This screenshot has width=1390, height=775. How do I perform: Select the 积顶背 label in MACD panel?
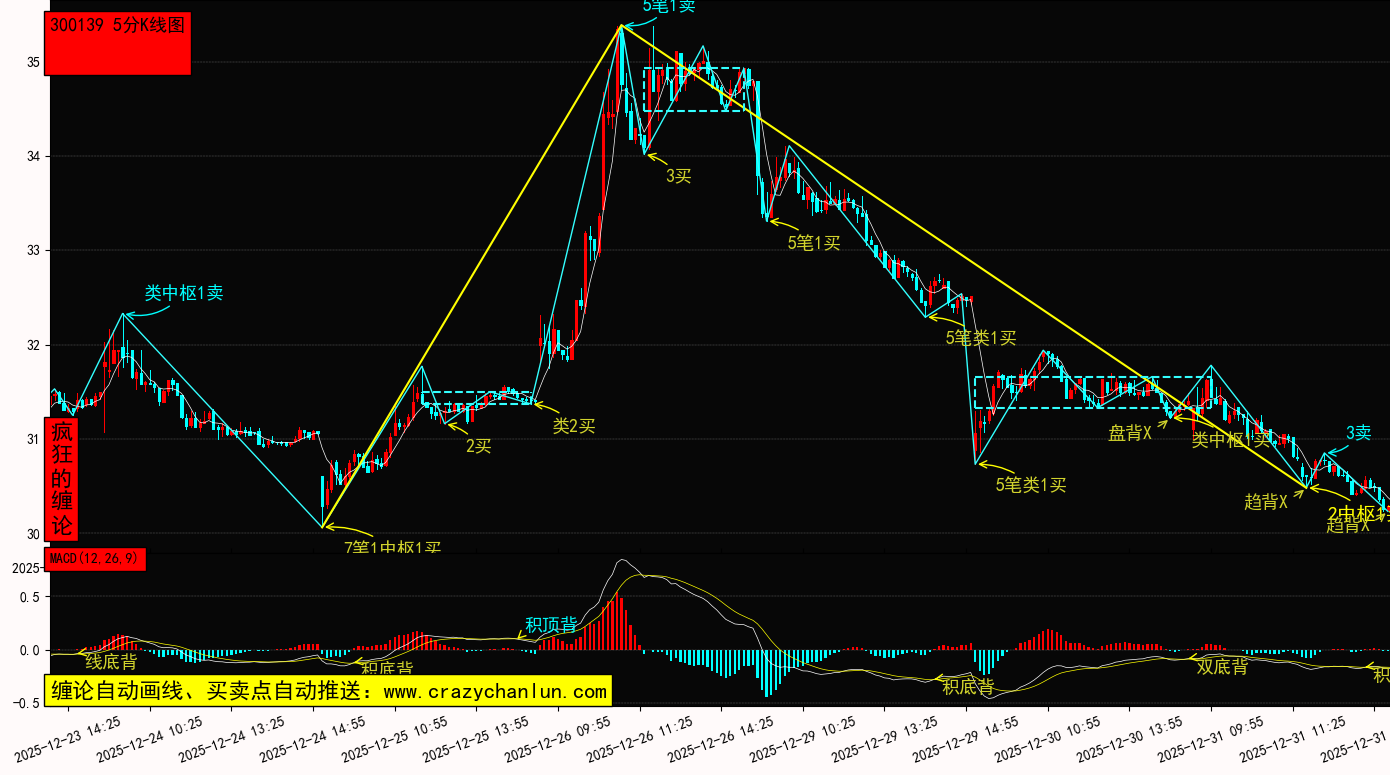552,626
